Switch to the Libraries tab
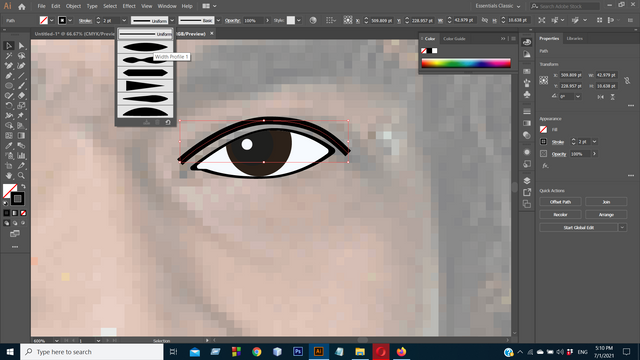The image size is (640, 360). [x=574, y=38]
